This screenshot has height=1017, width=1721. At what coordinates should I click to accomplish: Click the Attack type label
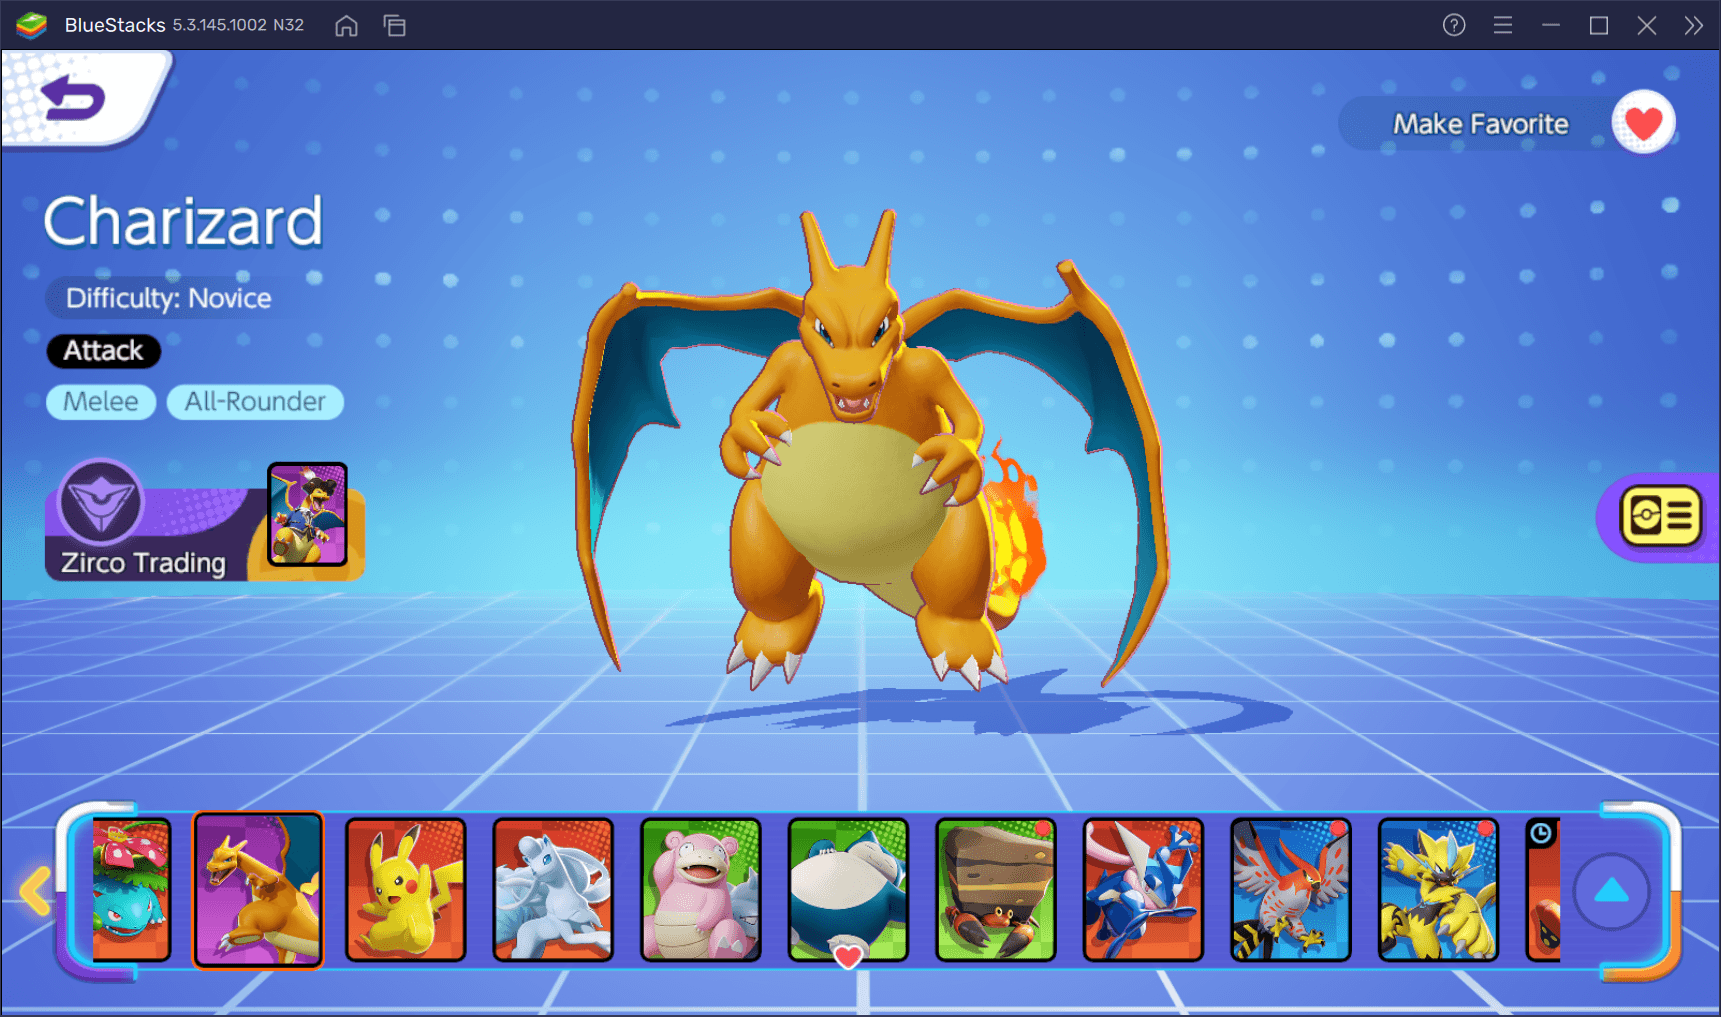click(x=103, y=351)
